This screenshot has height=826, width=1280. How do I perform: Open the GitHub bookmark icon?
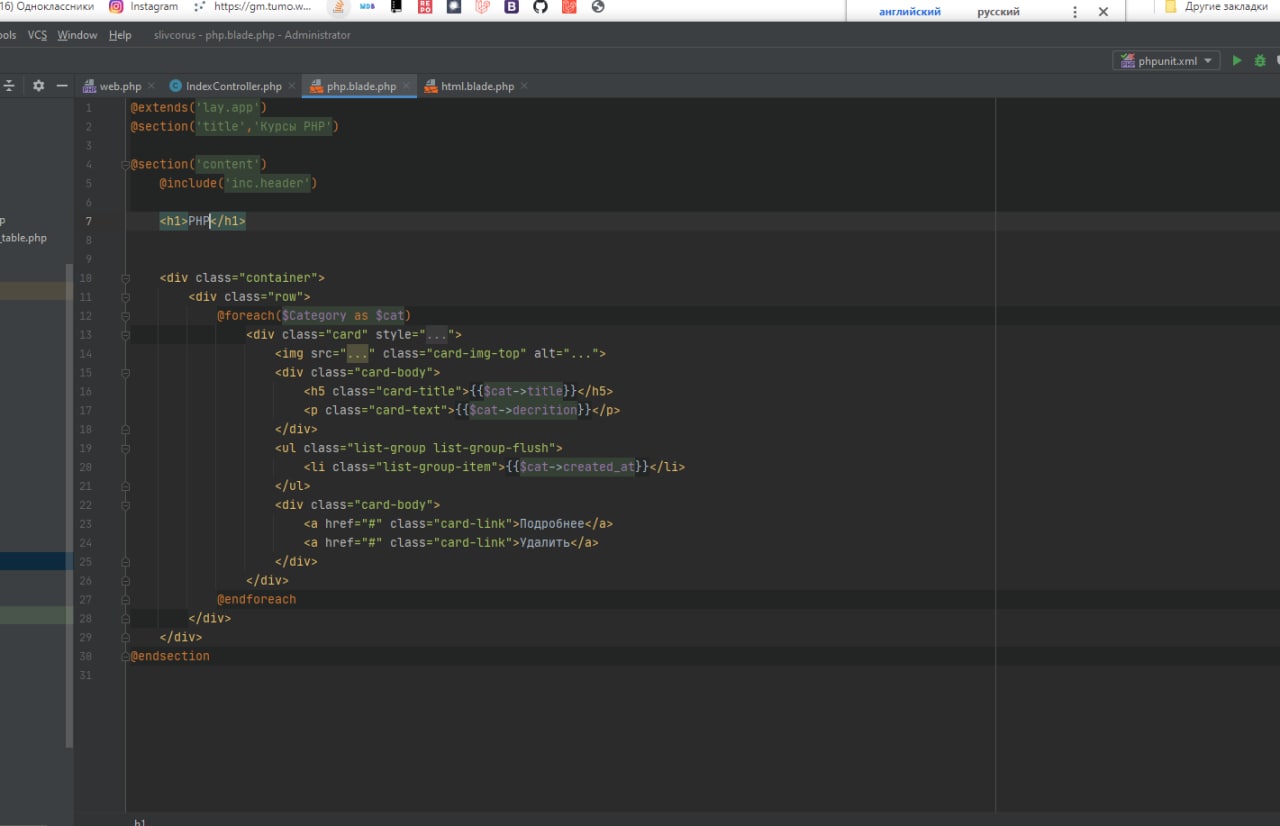pyautogui.click(x=540, y=7)
